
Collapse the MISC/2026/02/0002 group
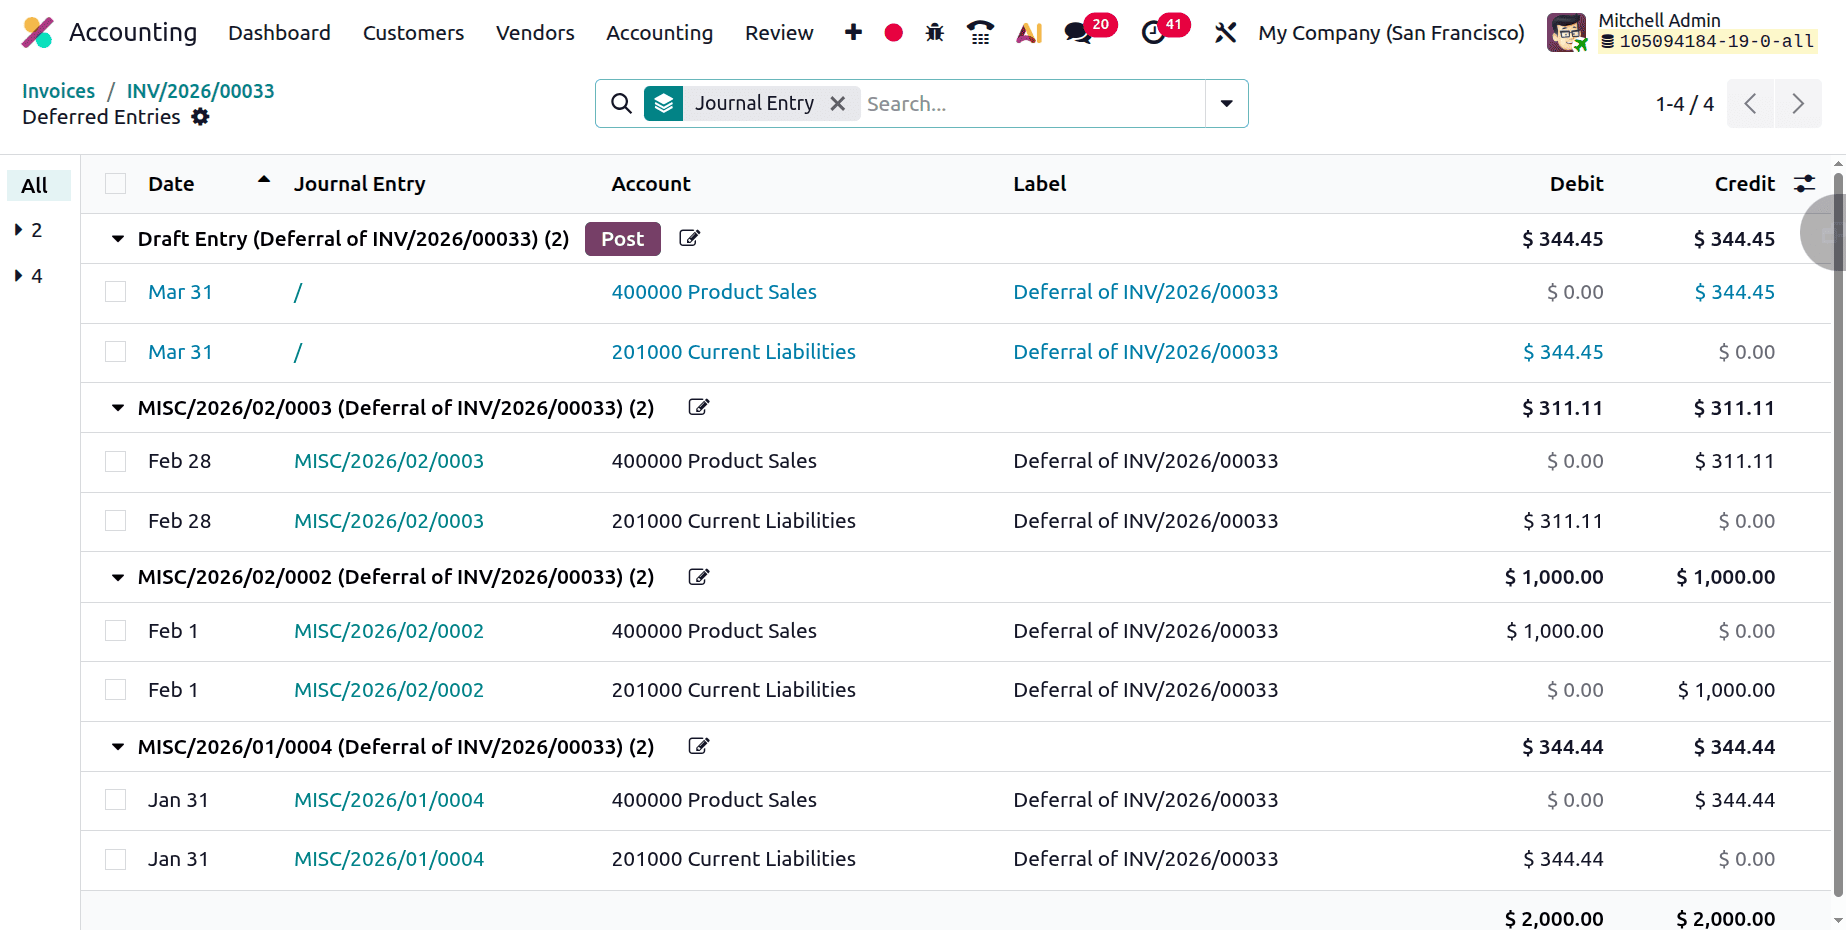pos(117,577)
